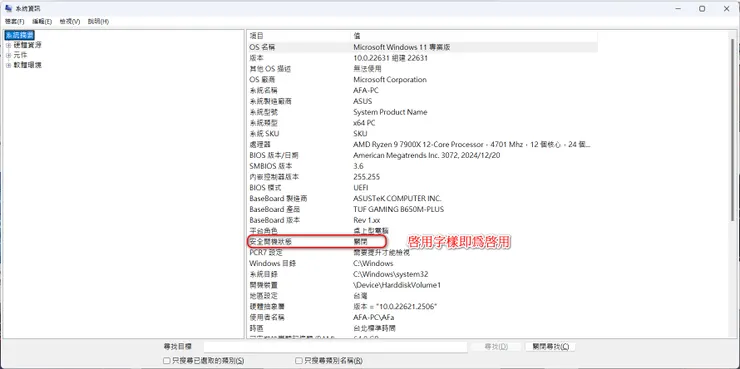Select the 版本 row label
740x369 pixels.
257,58
